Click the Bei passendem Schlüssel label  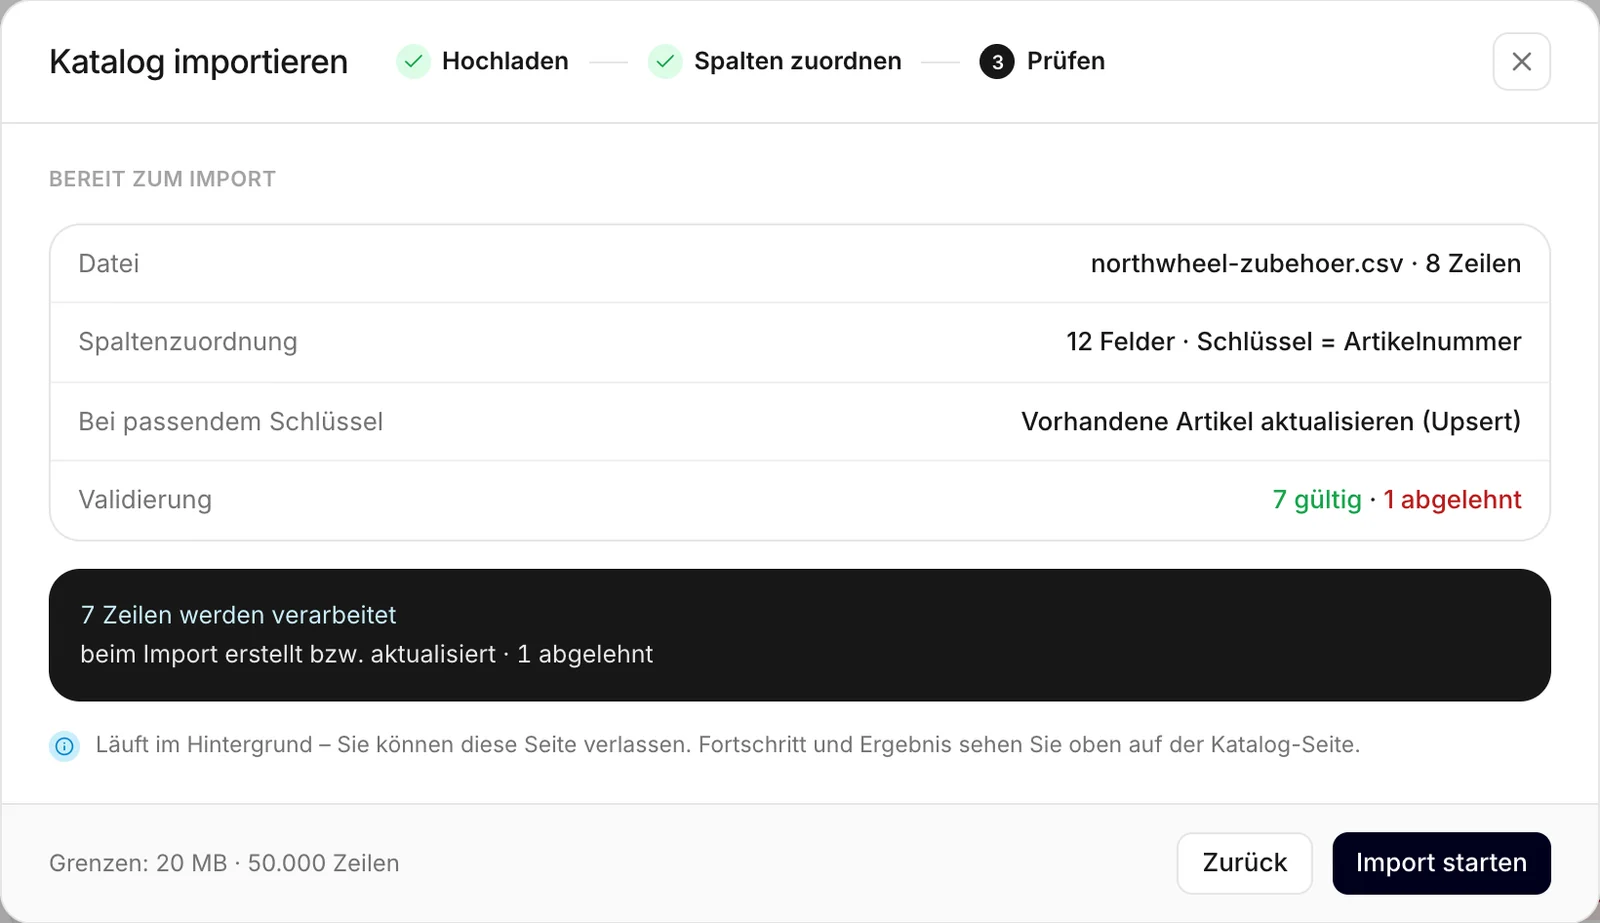[x=231, y=422]
